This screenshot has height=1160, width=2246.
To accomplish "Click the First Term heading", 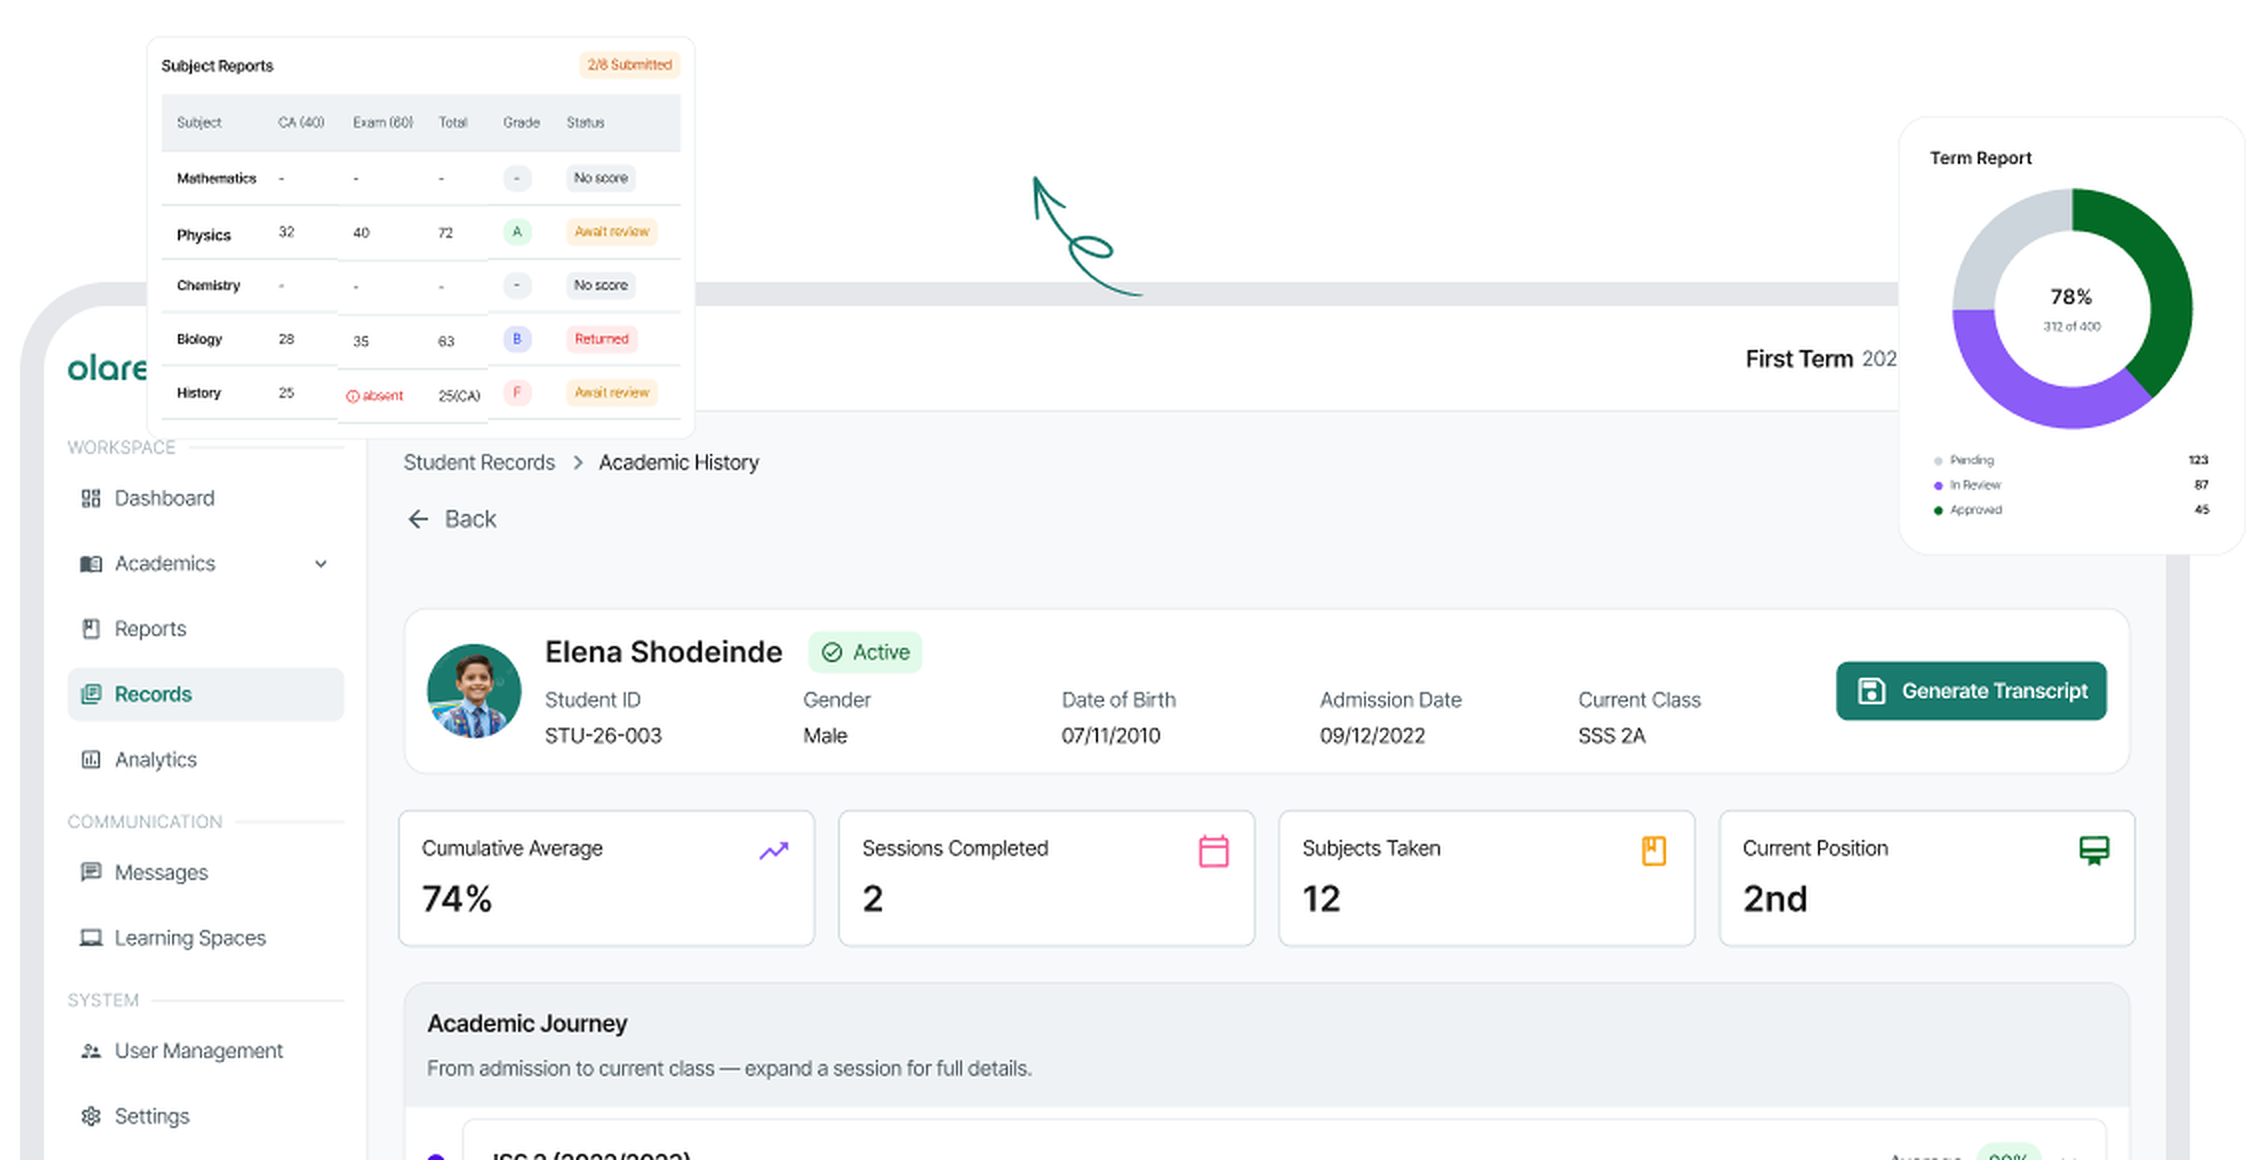I will pos(1799,359).
